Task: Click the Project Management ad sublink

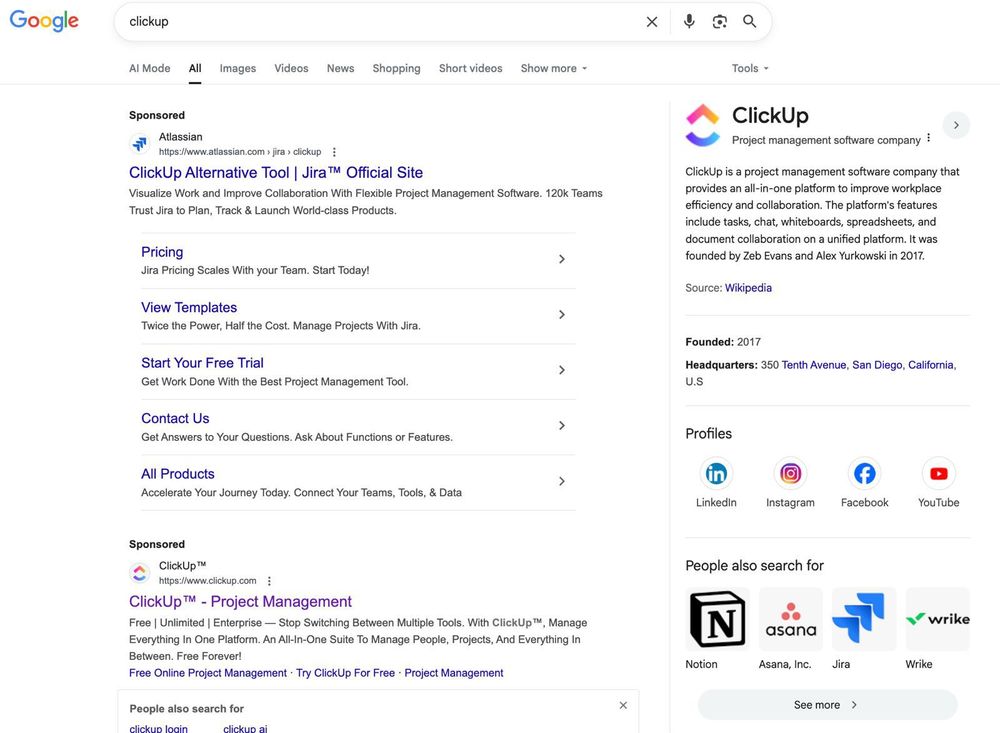Action: [x=454, y=673]
